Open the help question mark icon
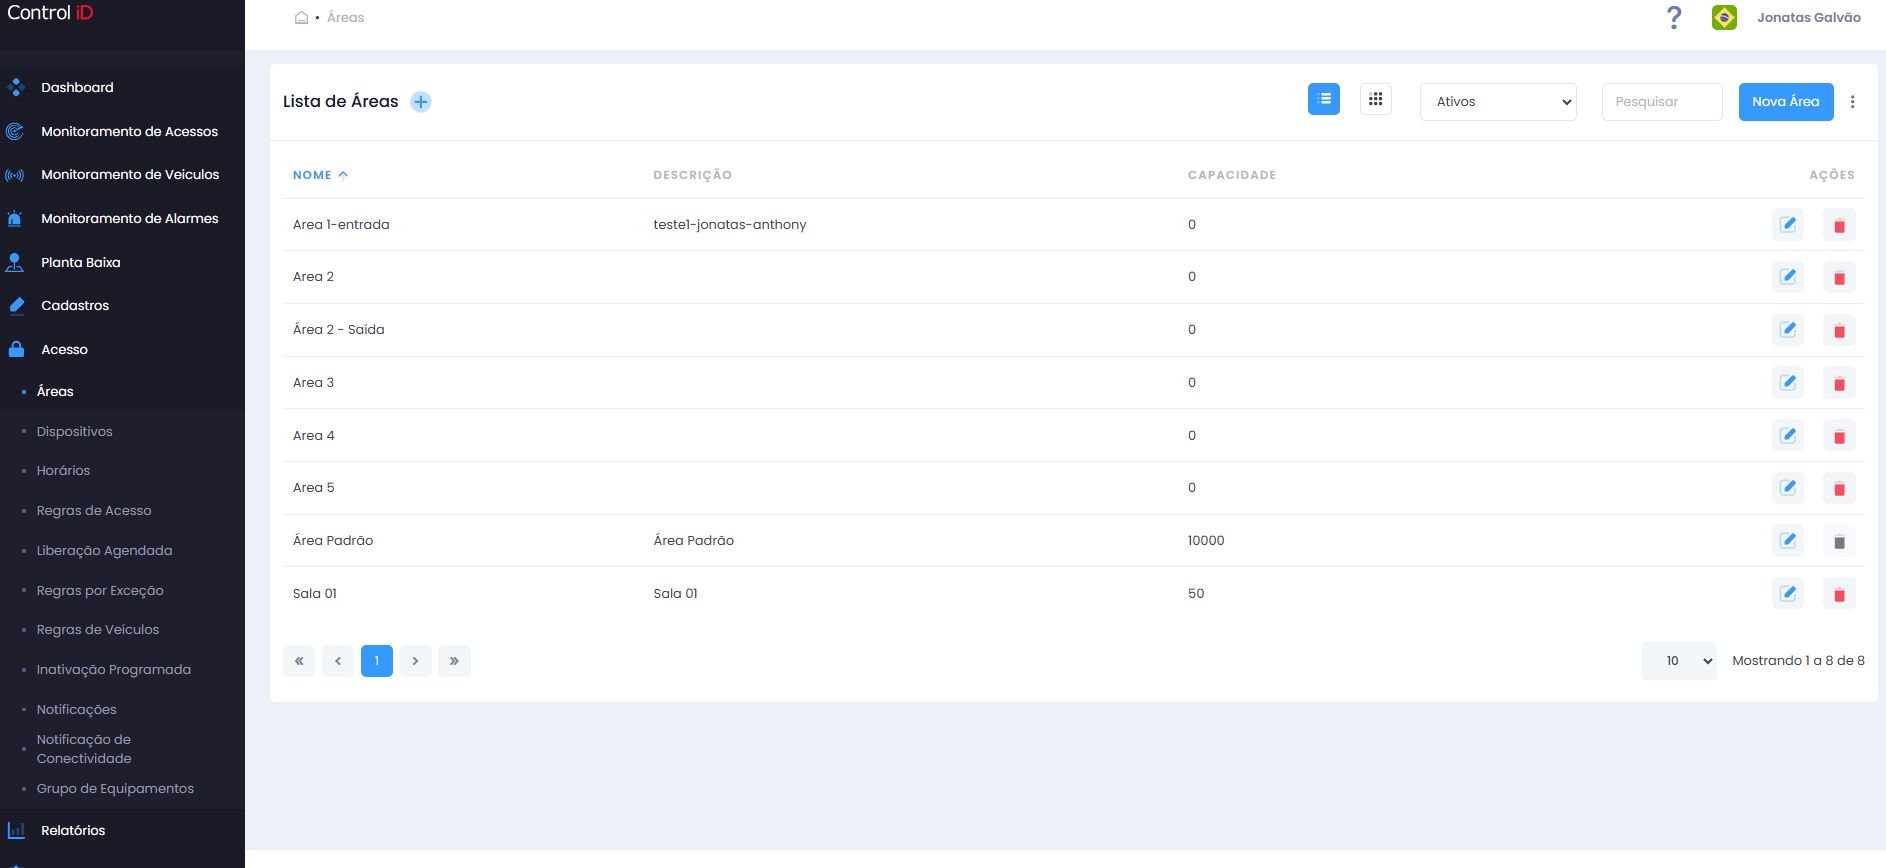Viewport: 1886px width, 868px height. 1674,17
